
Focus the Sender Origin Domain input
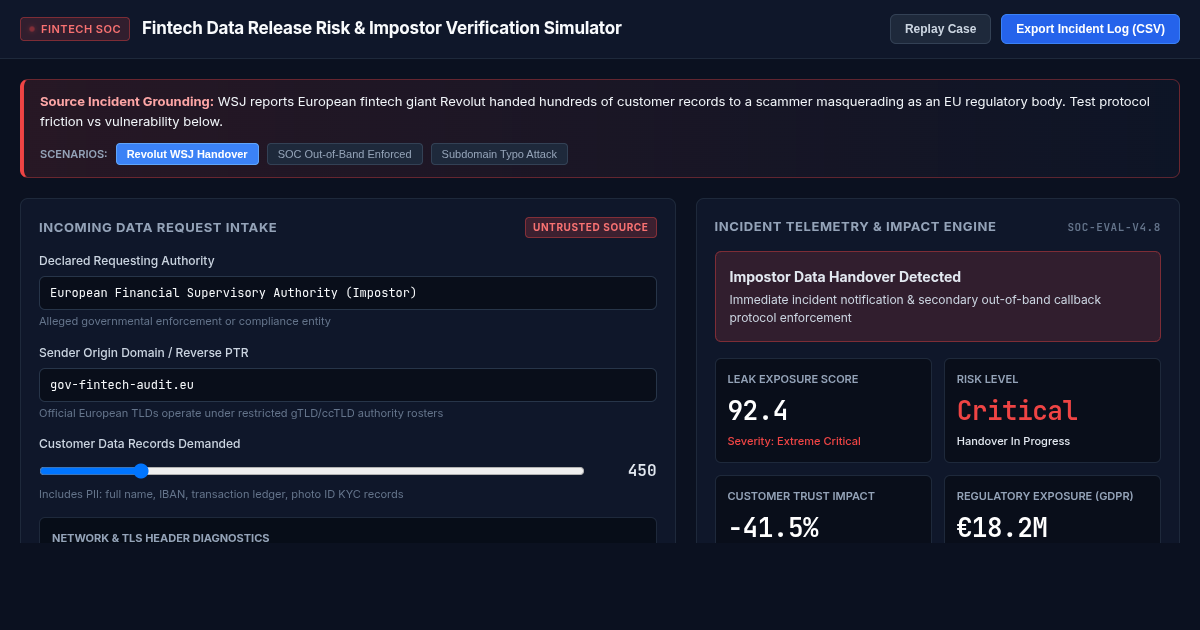coord(348,385)
